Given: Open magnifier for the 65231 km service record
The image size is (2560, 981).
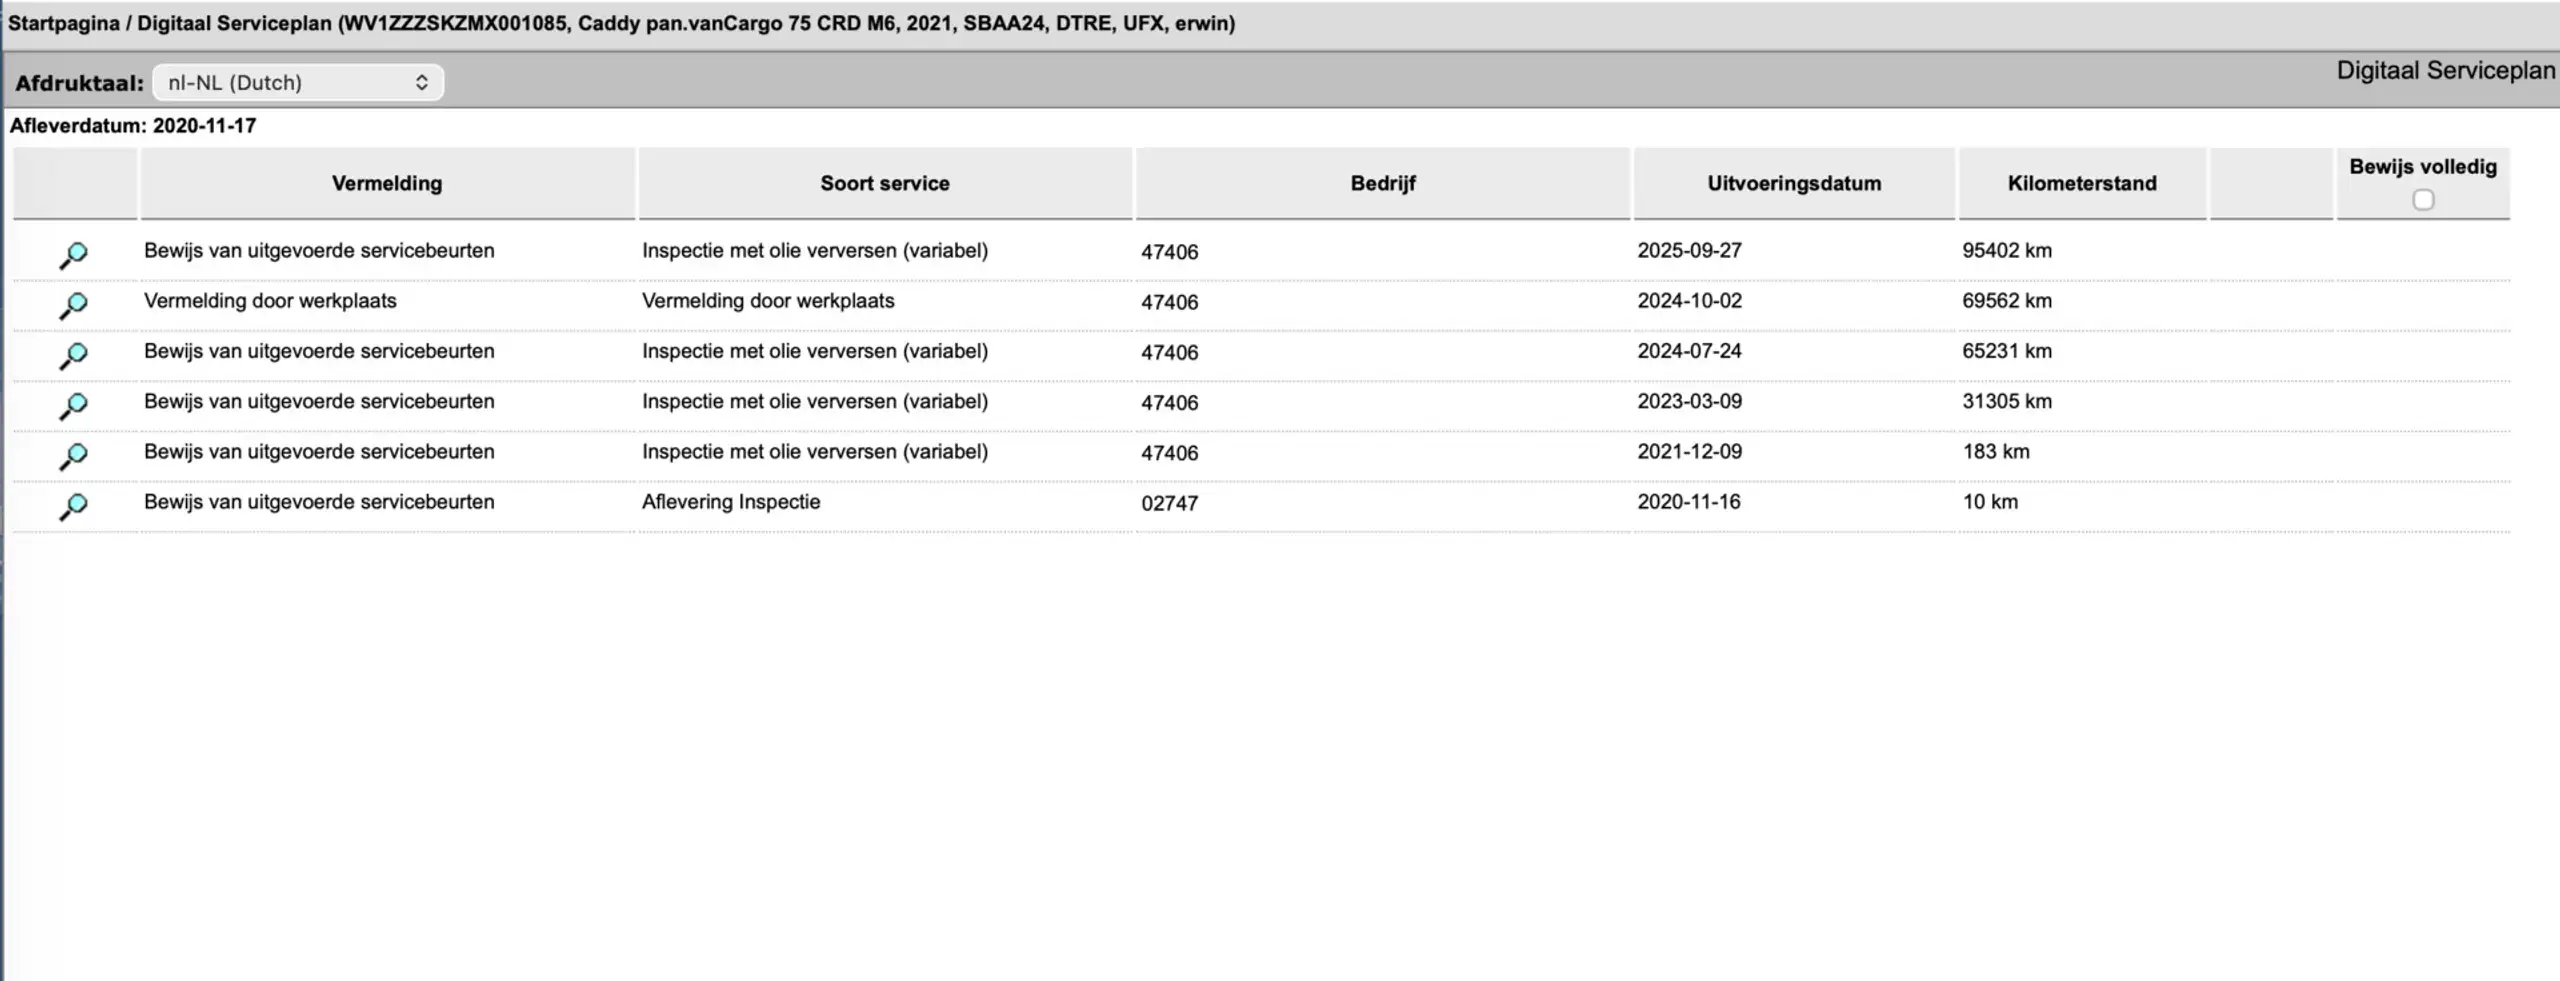Looking at the screenshot, I should click(73, 355).
